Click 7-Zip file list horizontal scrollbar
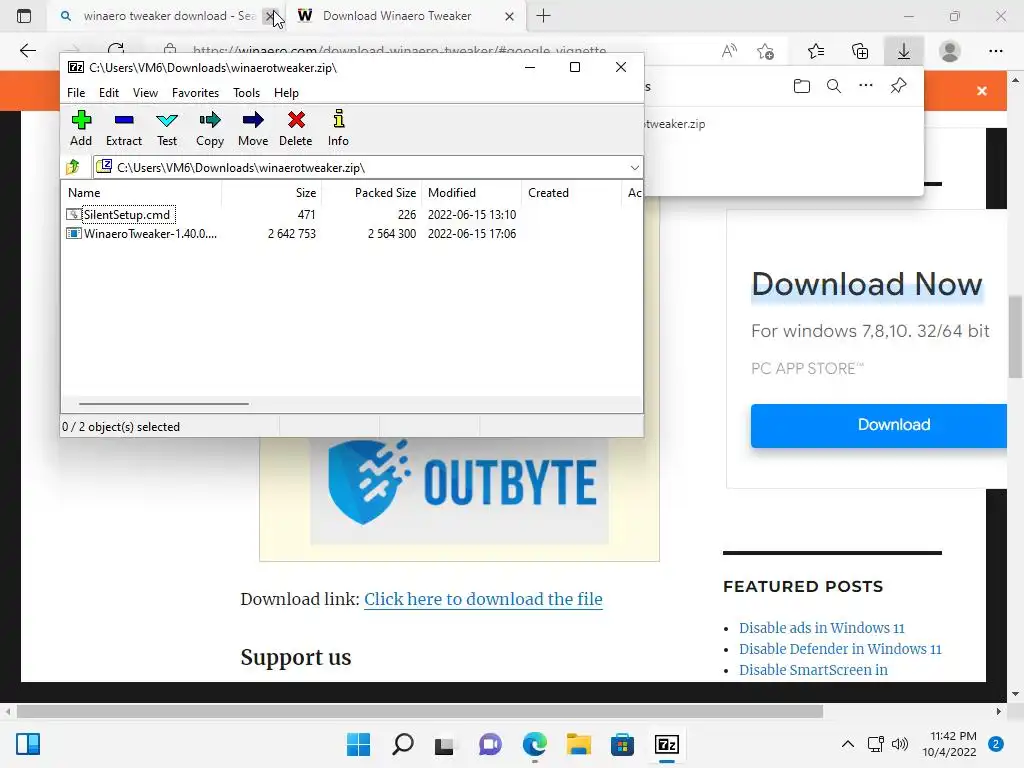Viewport: 1024px width, 768px height. pos(164,404)
